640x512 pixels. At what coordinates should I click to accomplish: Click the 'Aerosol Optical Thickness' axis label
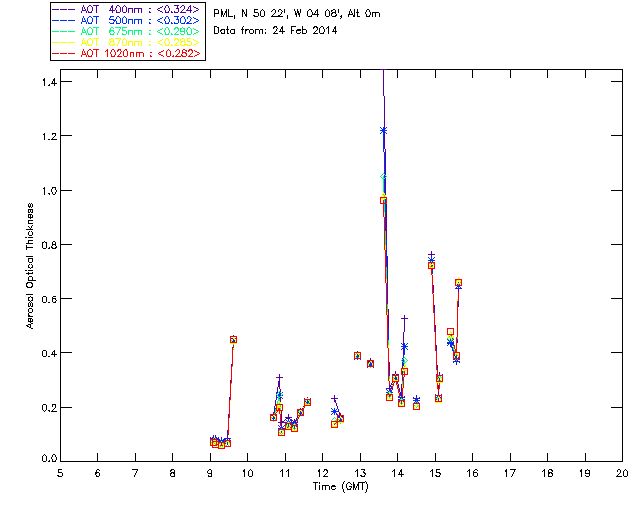tap(30, 266)
